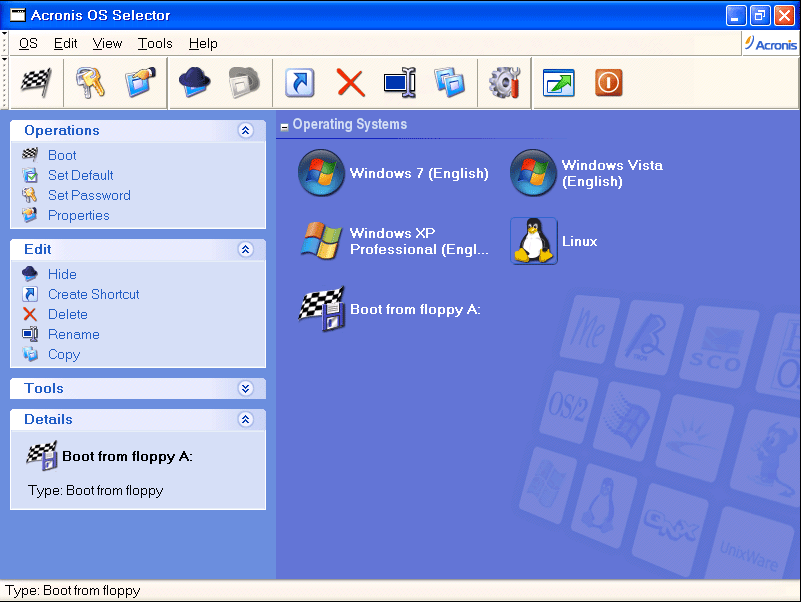Click the menu bar drag handle grip
Image resolution: width=801 pixels, height=602 pixels.
5,43
